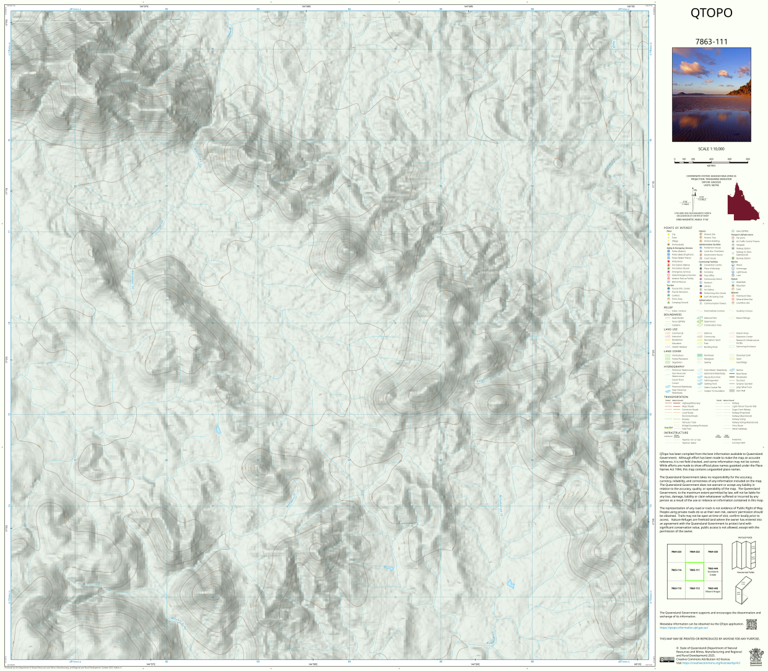
Task: Click the maroon Queensland locator map
Action: (743, 201)
